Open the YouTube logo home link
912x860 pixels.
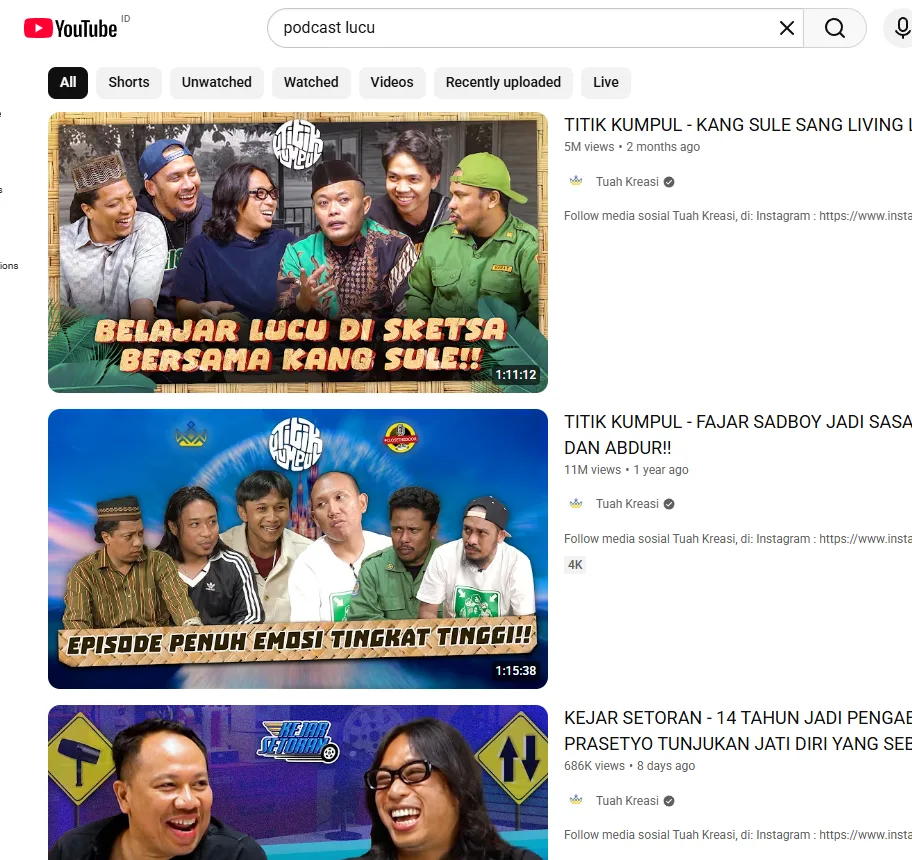(70, 28)
